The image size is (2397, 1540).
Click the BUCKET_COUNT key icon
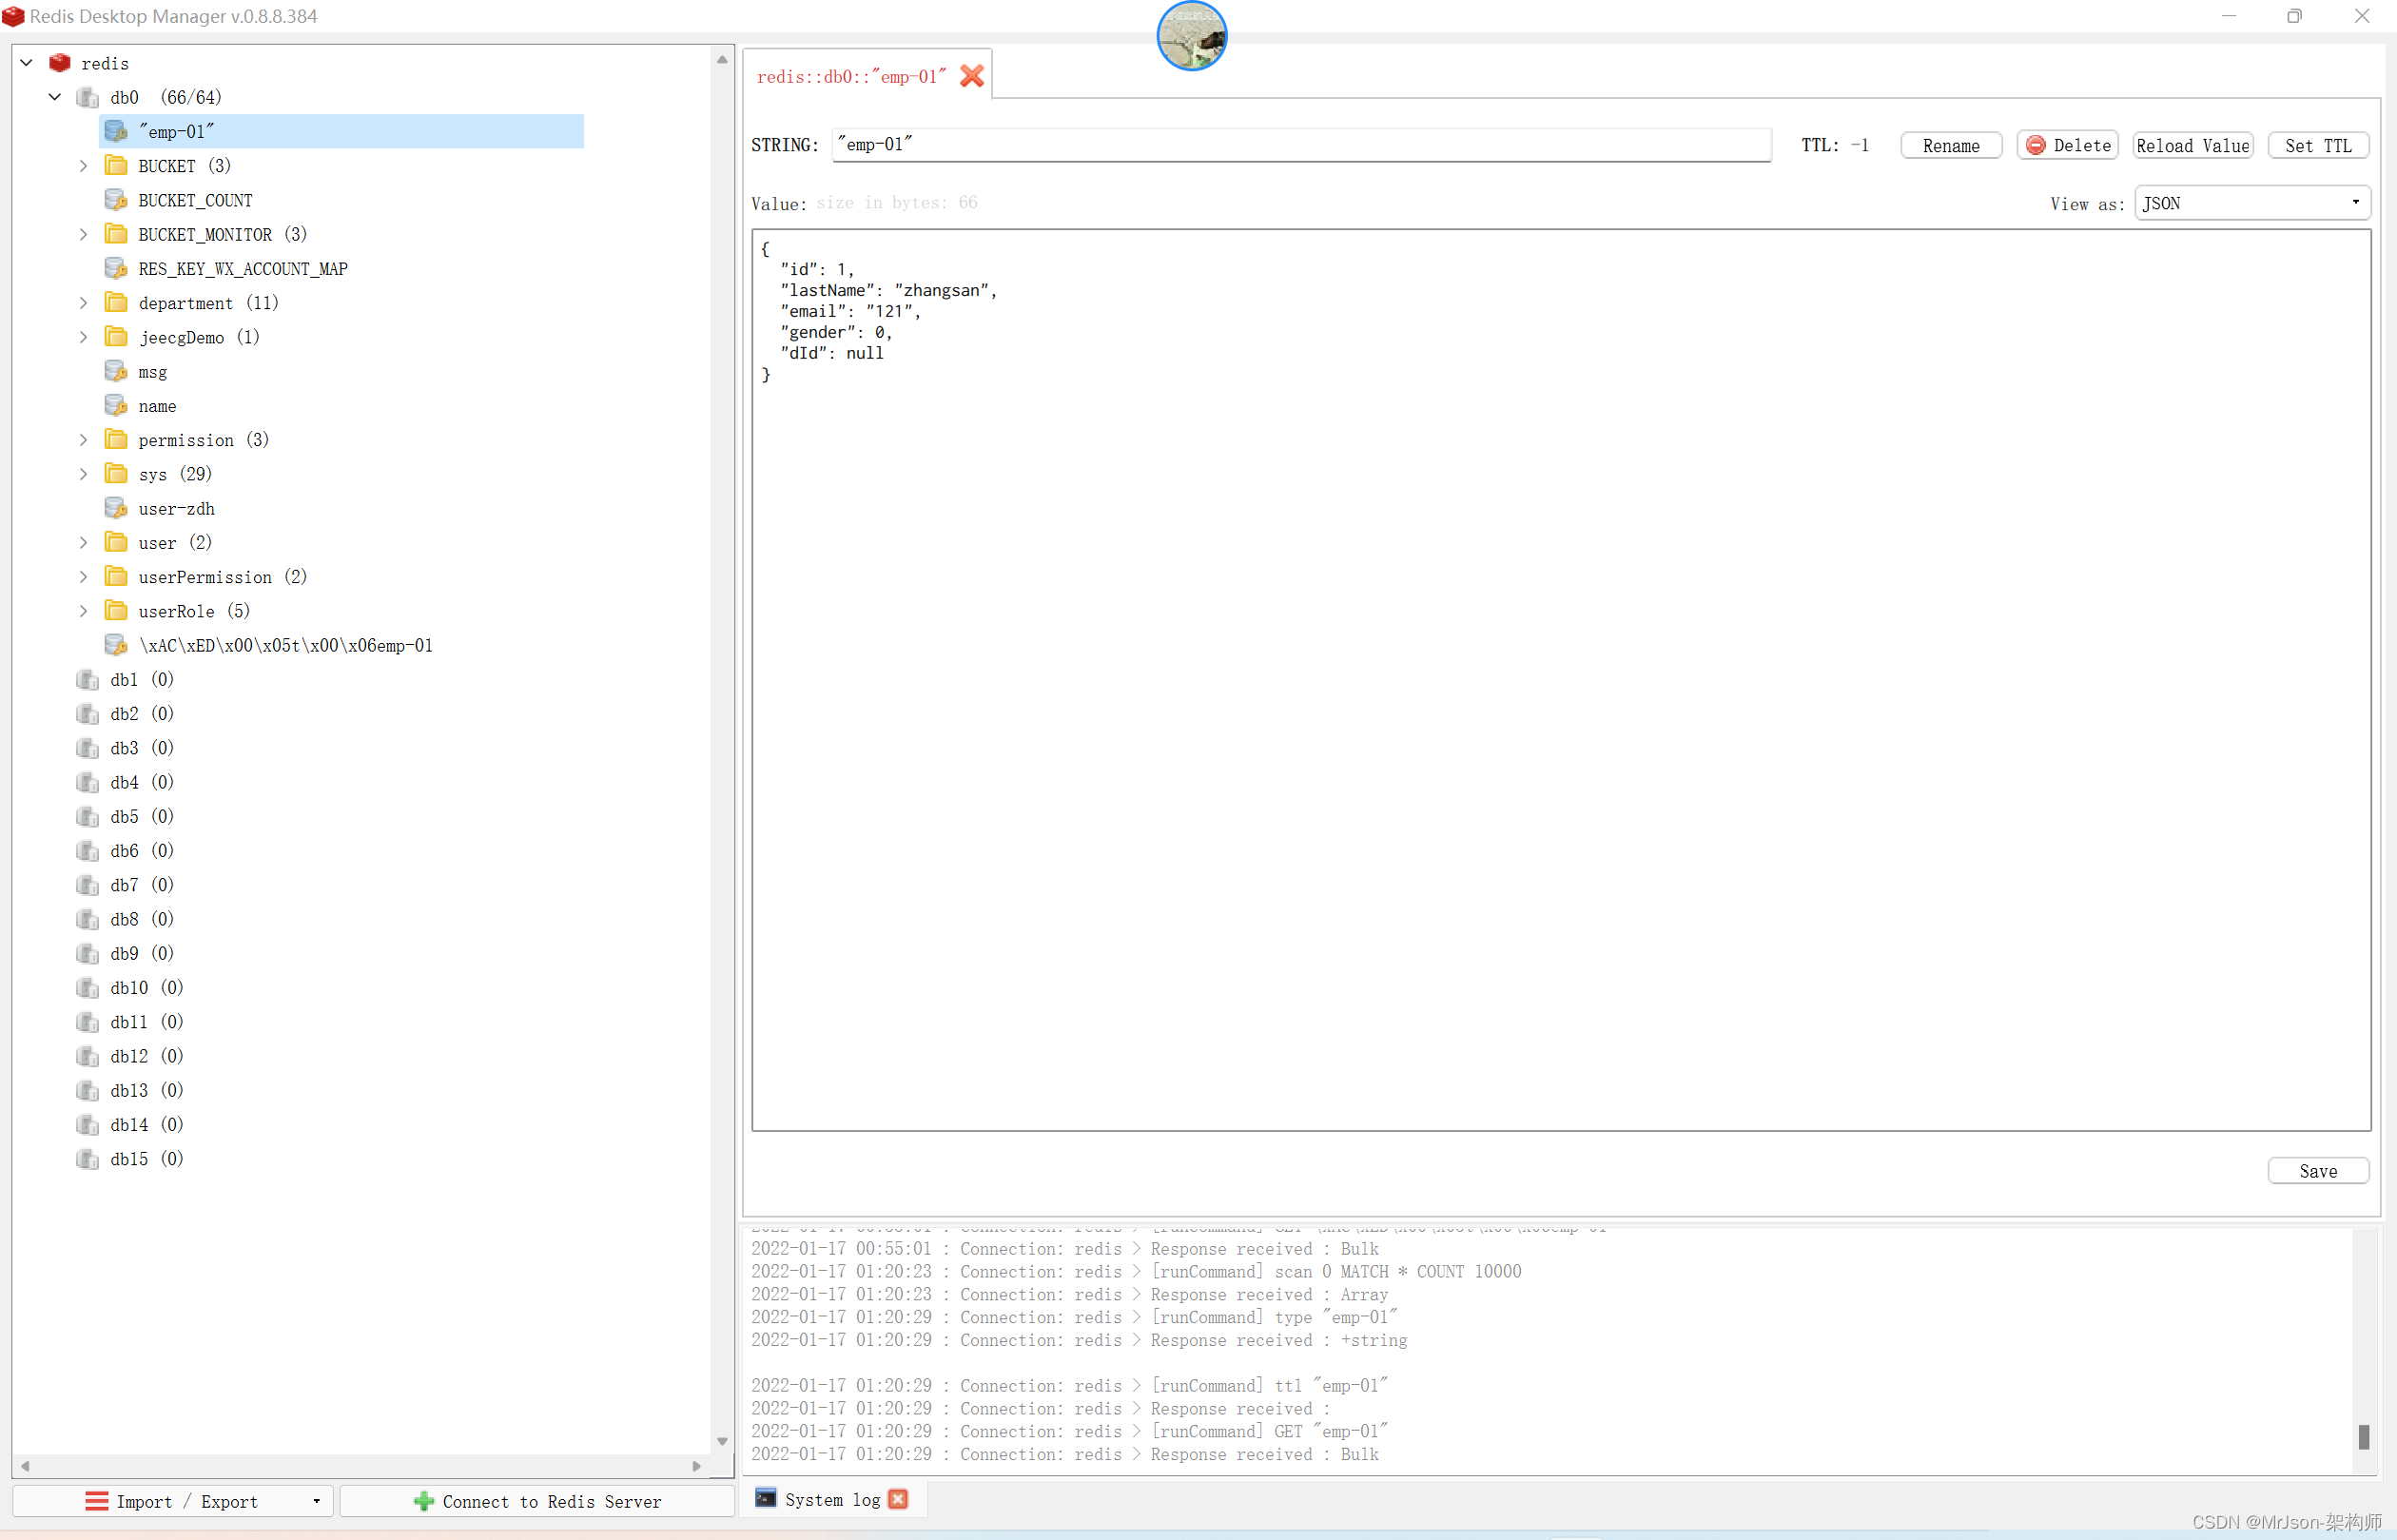pos(116,200)
